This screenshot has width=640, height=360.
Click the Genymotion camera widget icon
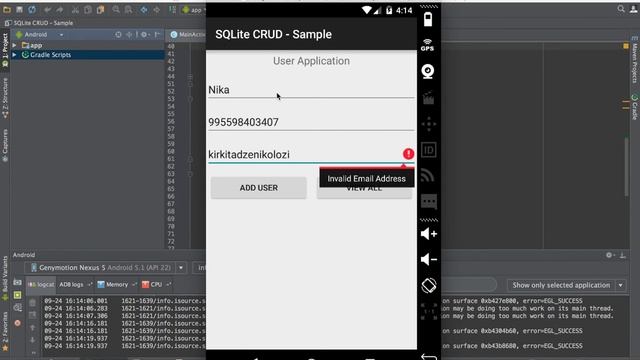428,71
